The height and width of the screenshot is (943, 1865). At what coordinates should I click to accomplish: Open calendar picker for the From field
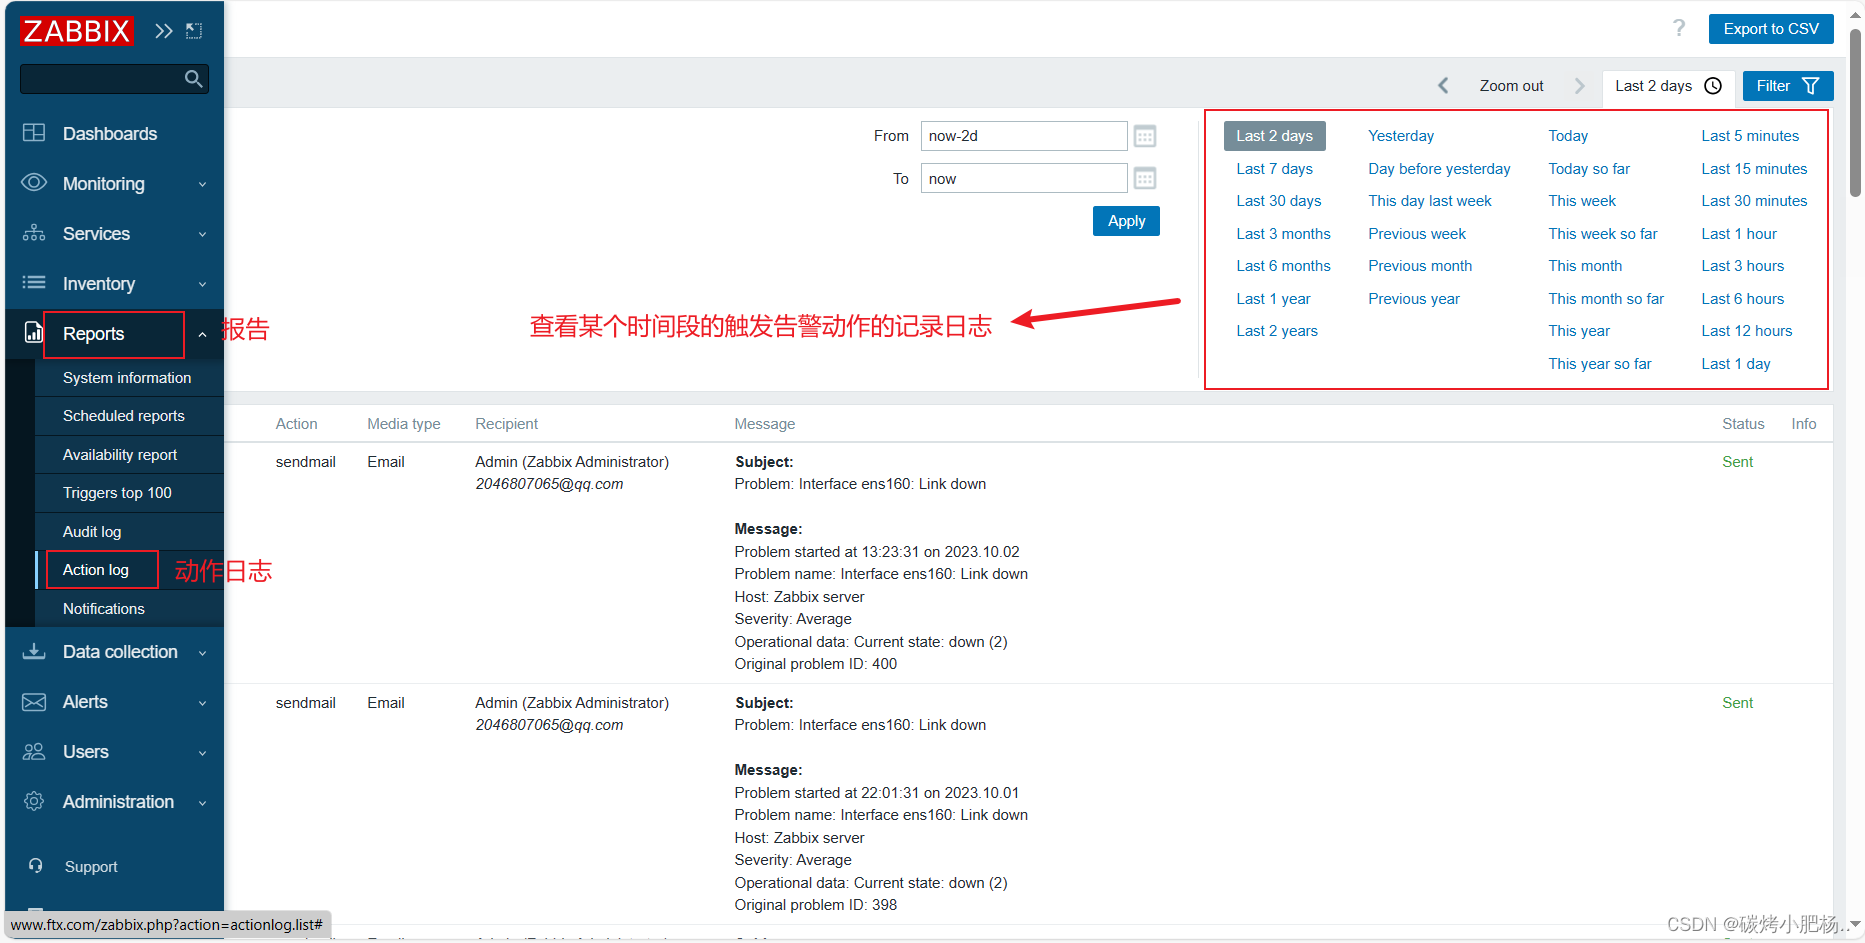1145,136
